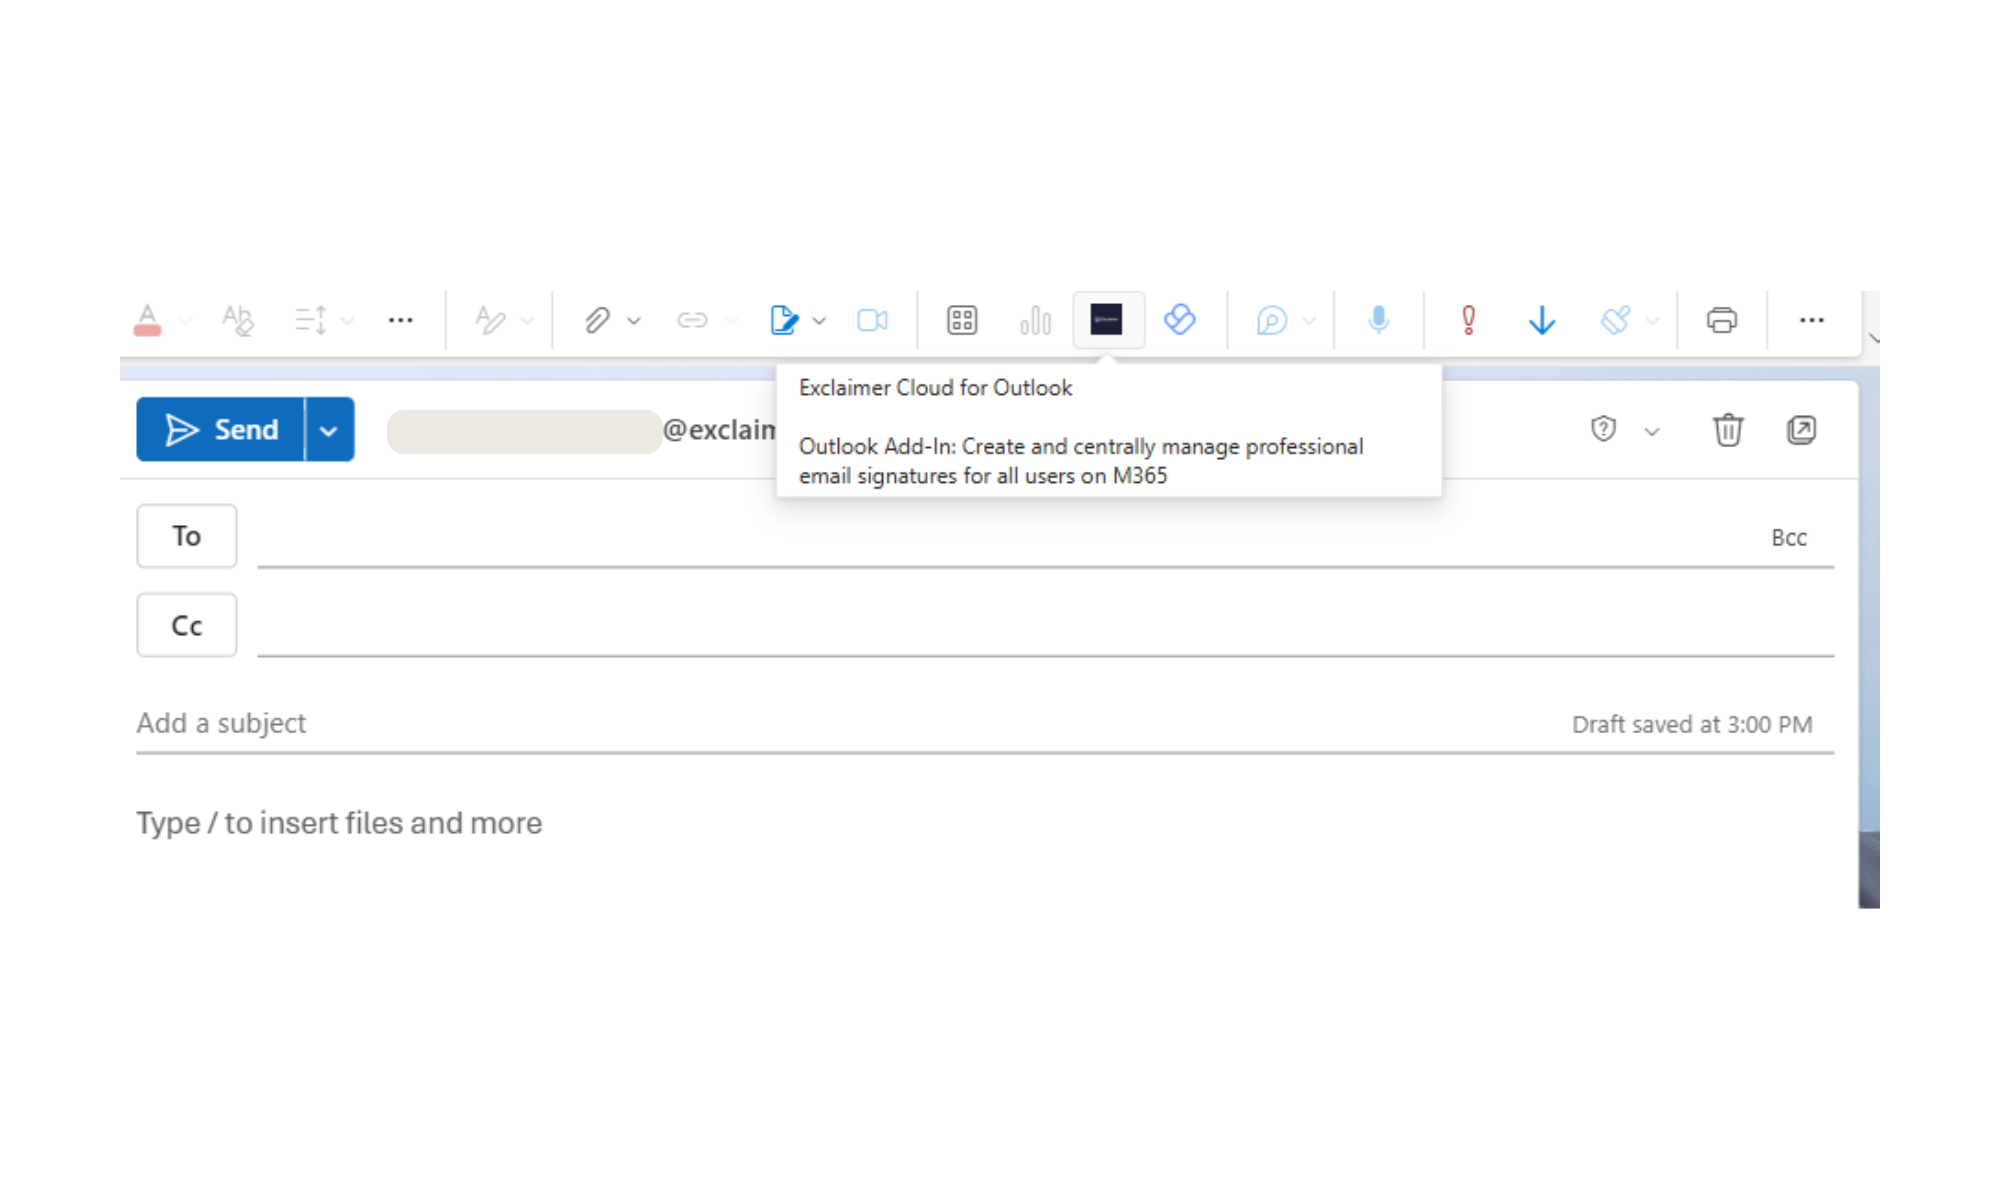Viewport: 2000px width, 1200px height.
Task: Click Bcc to add hidden recipients
Action: pos(1789,537)
